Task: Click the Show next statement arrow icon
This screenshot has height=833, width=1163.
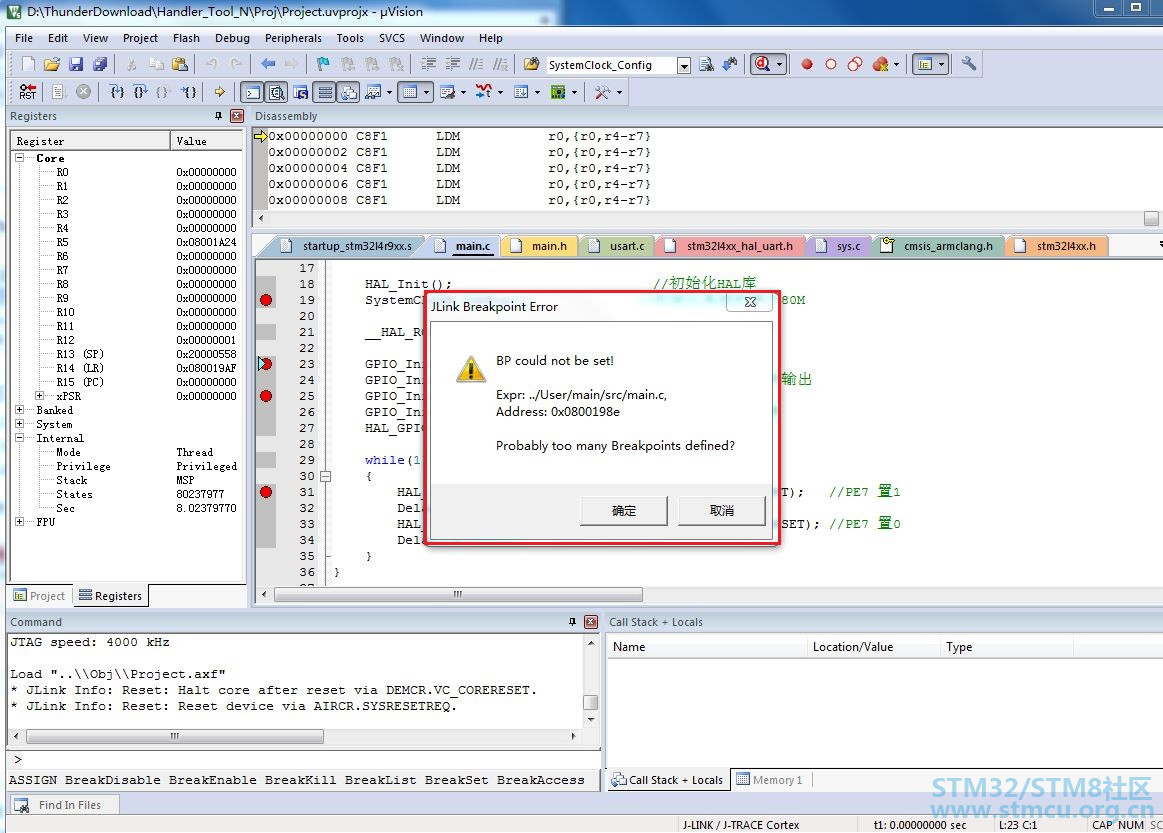Action: coord(220,92)
